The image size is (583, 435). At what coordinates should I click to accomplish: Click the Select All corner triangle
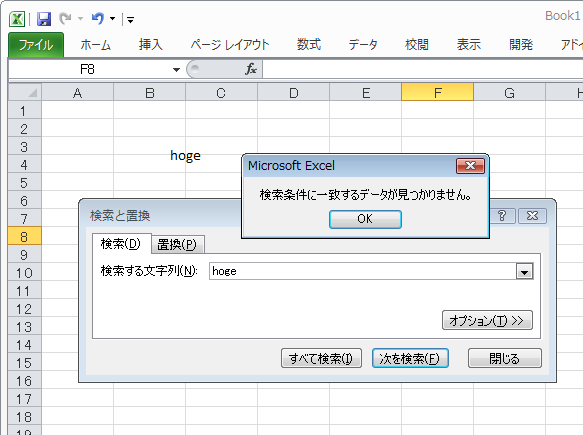25,92
